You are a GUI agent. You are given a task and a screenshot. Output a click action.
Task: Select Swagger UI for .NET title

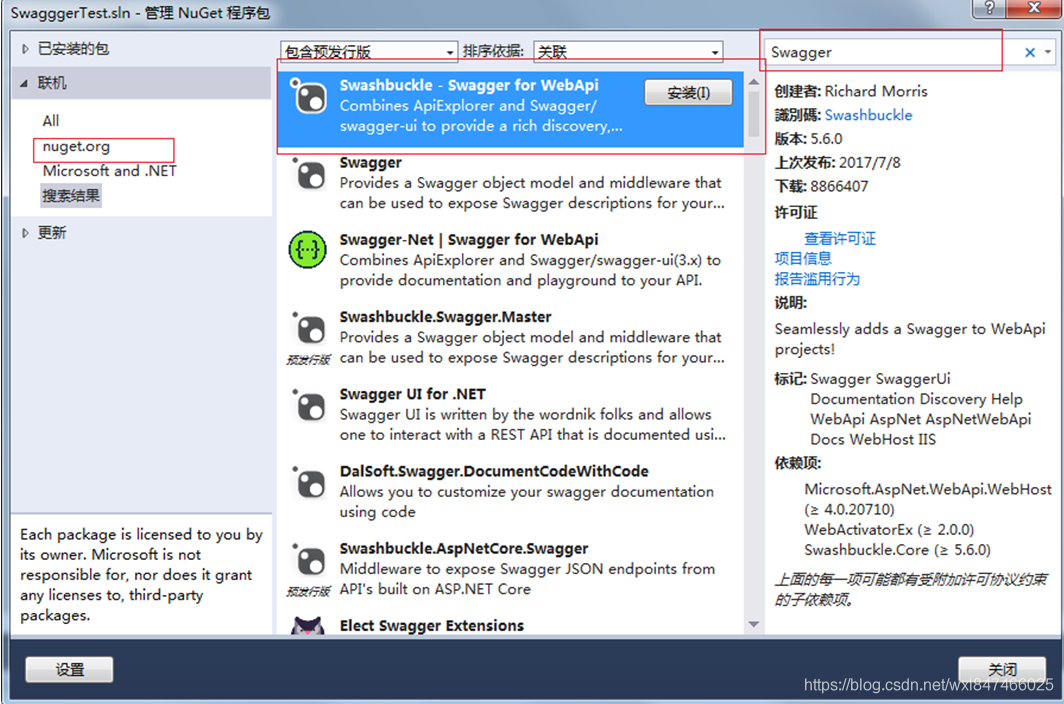[x=413, y=394]
